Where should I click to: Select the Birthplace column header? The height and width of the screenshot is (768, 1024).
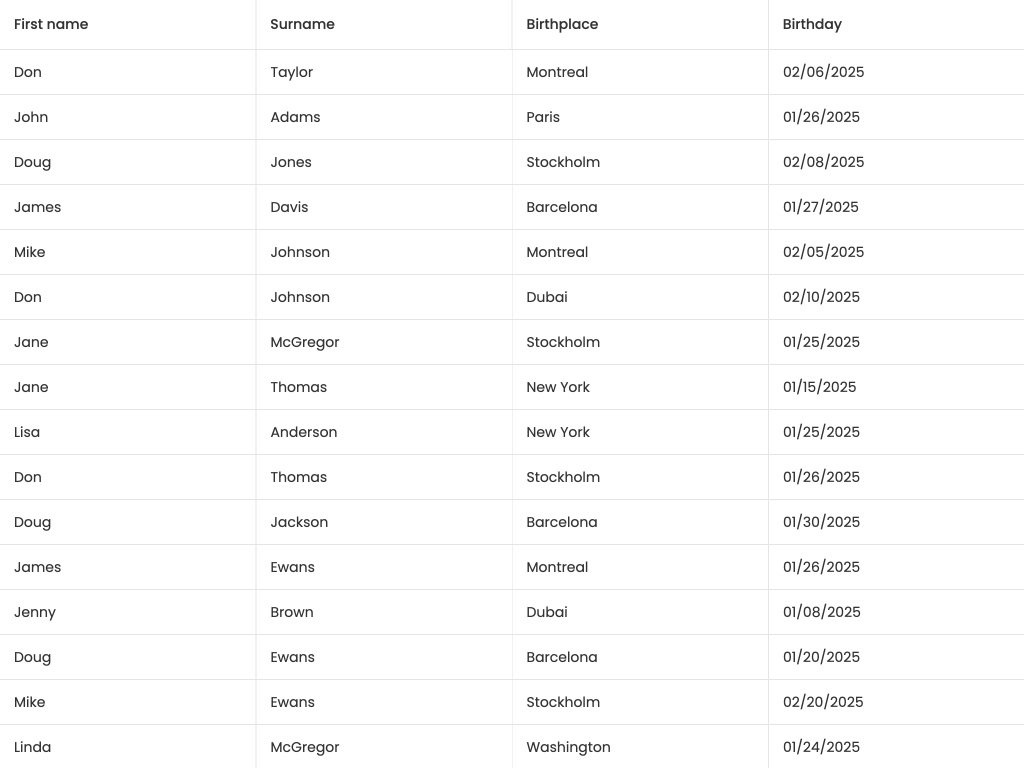(x=562, y=24)
